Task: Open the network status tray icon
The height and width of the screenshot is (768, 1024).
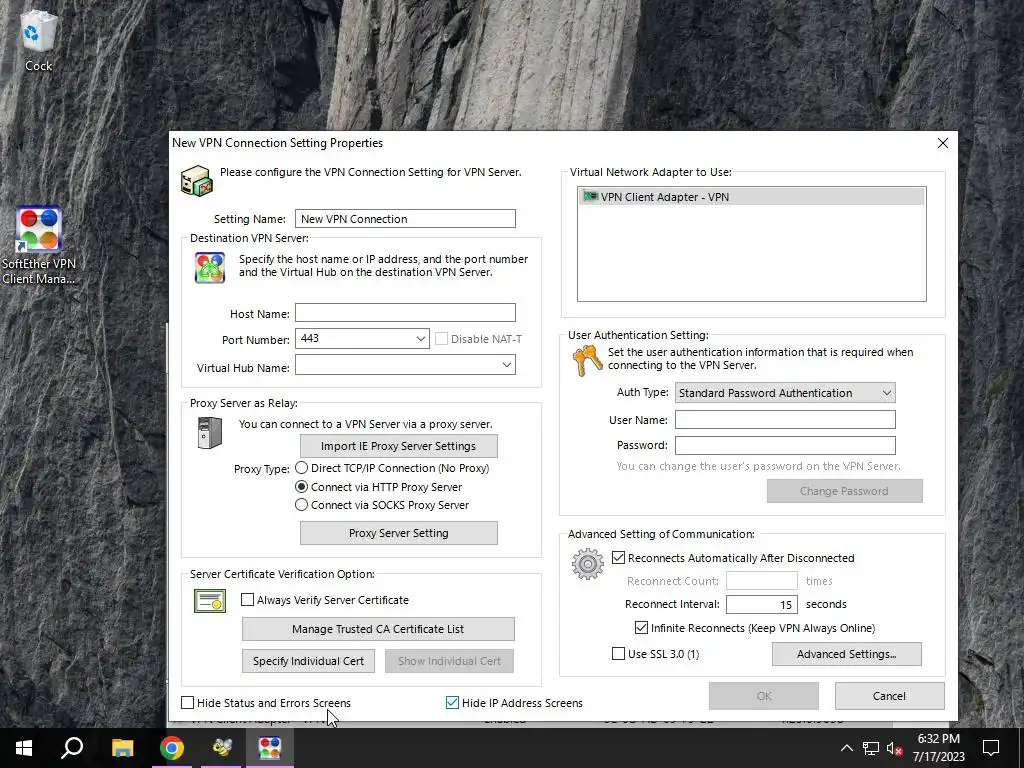Action: pyautogui.click(x=871, y=748)
